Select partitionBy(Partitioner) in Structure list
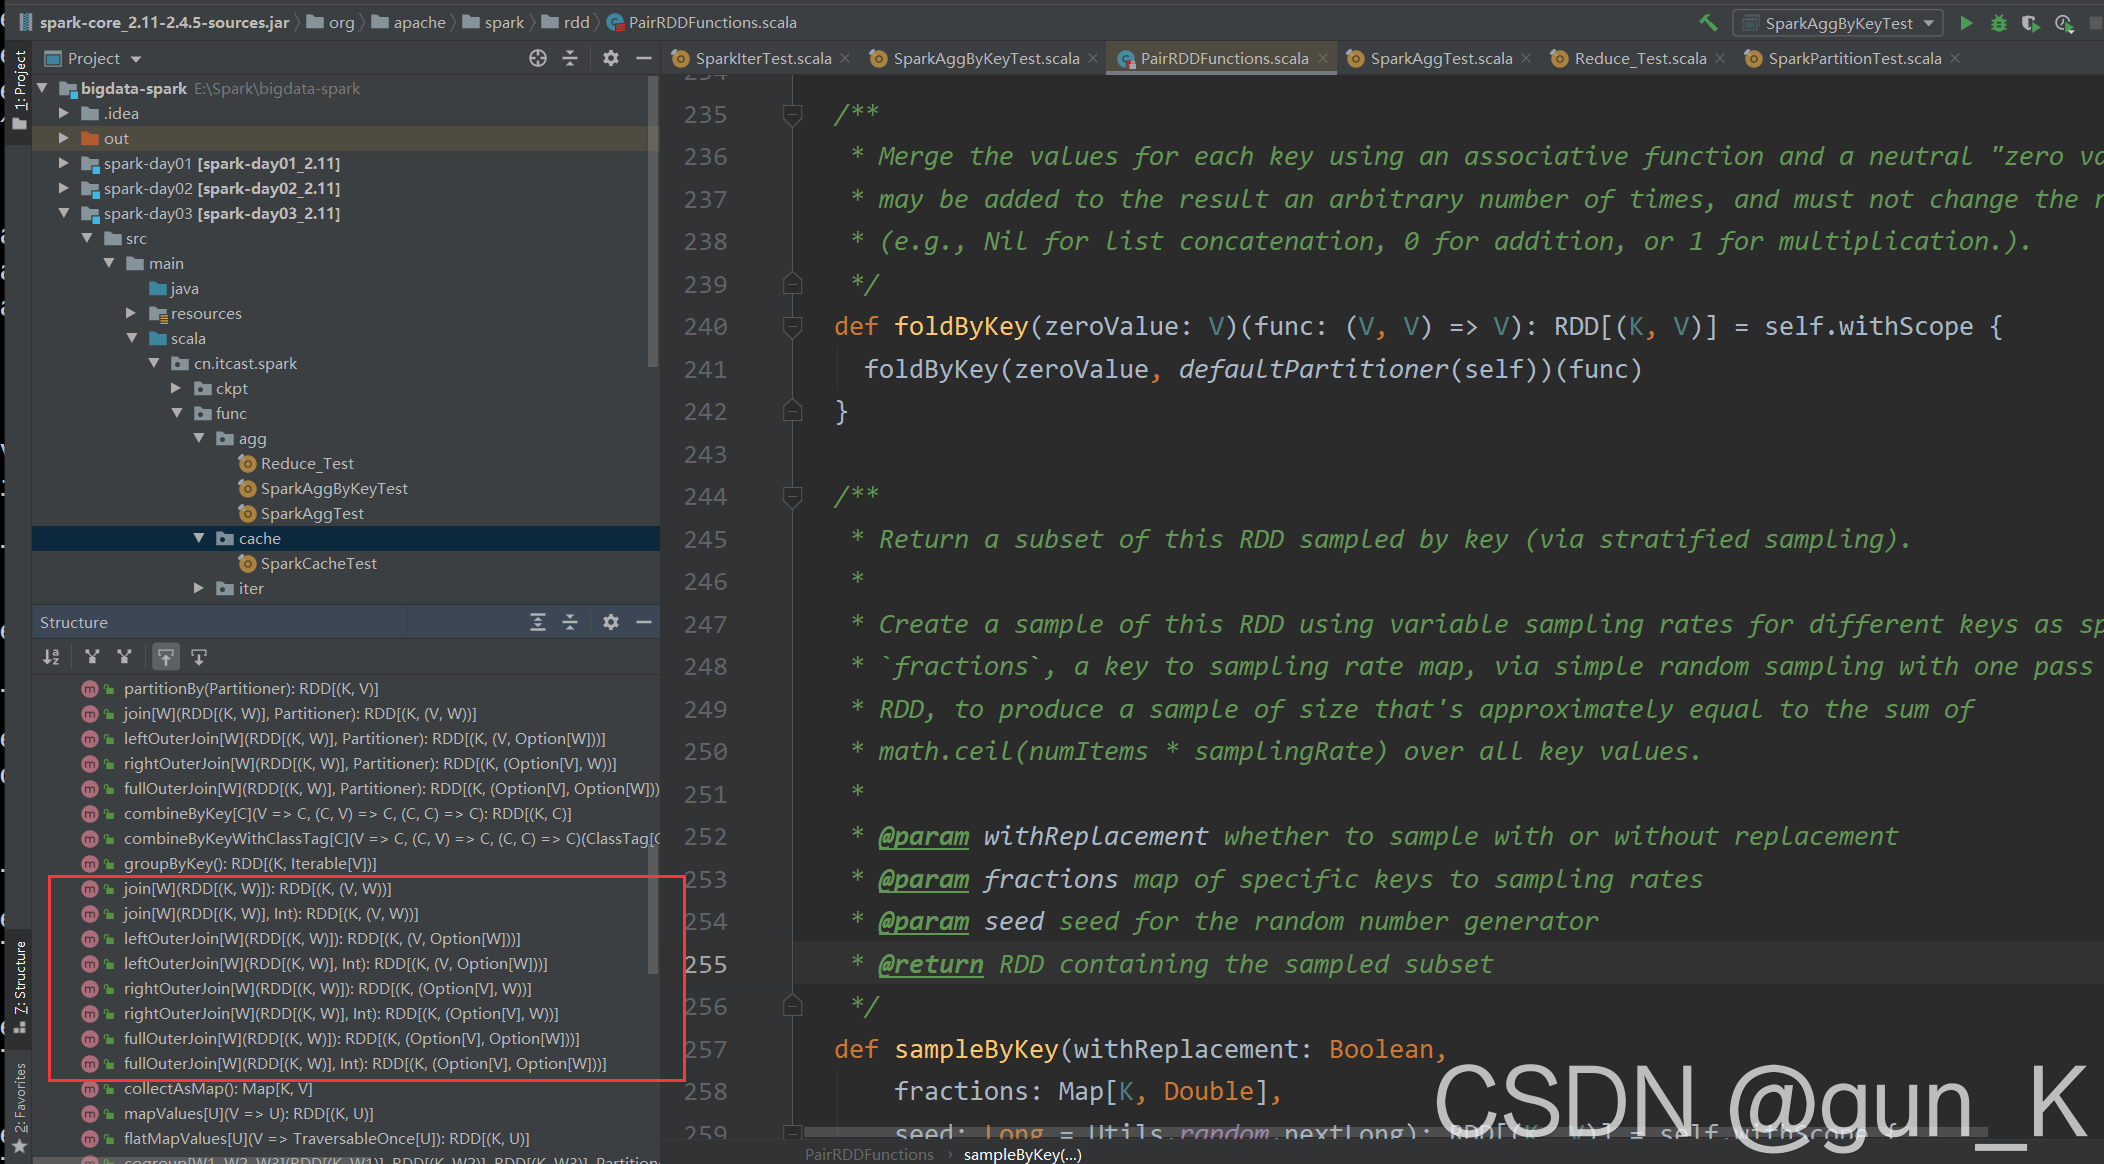This screenshot has width=2104, height=1164. [251, 688]
